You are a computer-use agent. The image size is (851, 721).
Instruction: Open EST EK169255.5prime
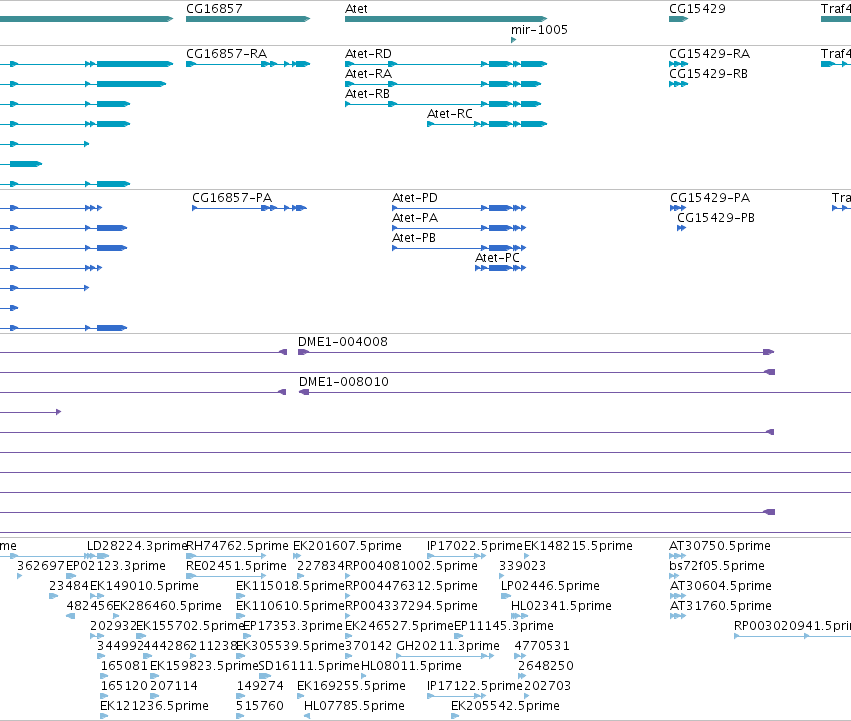coord(351,686)
